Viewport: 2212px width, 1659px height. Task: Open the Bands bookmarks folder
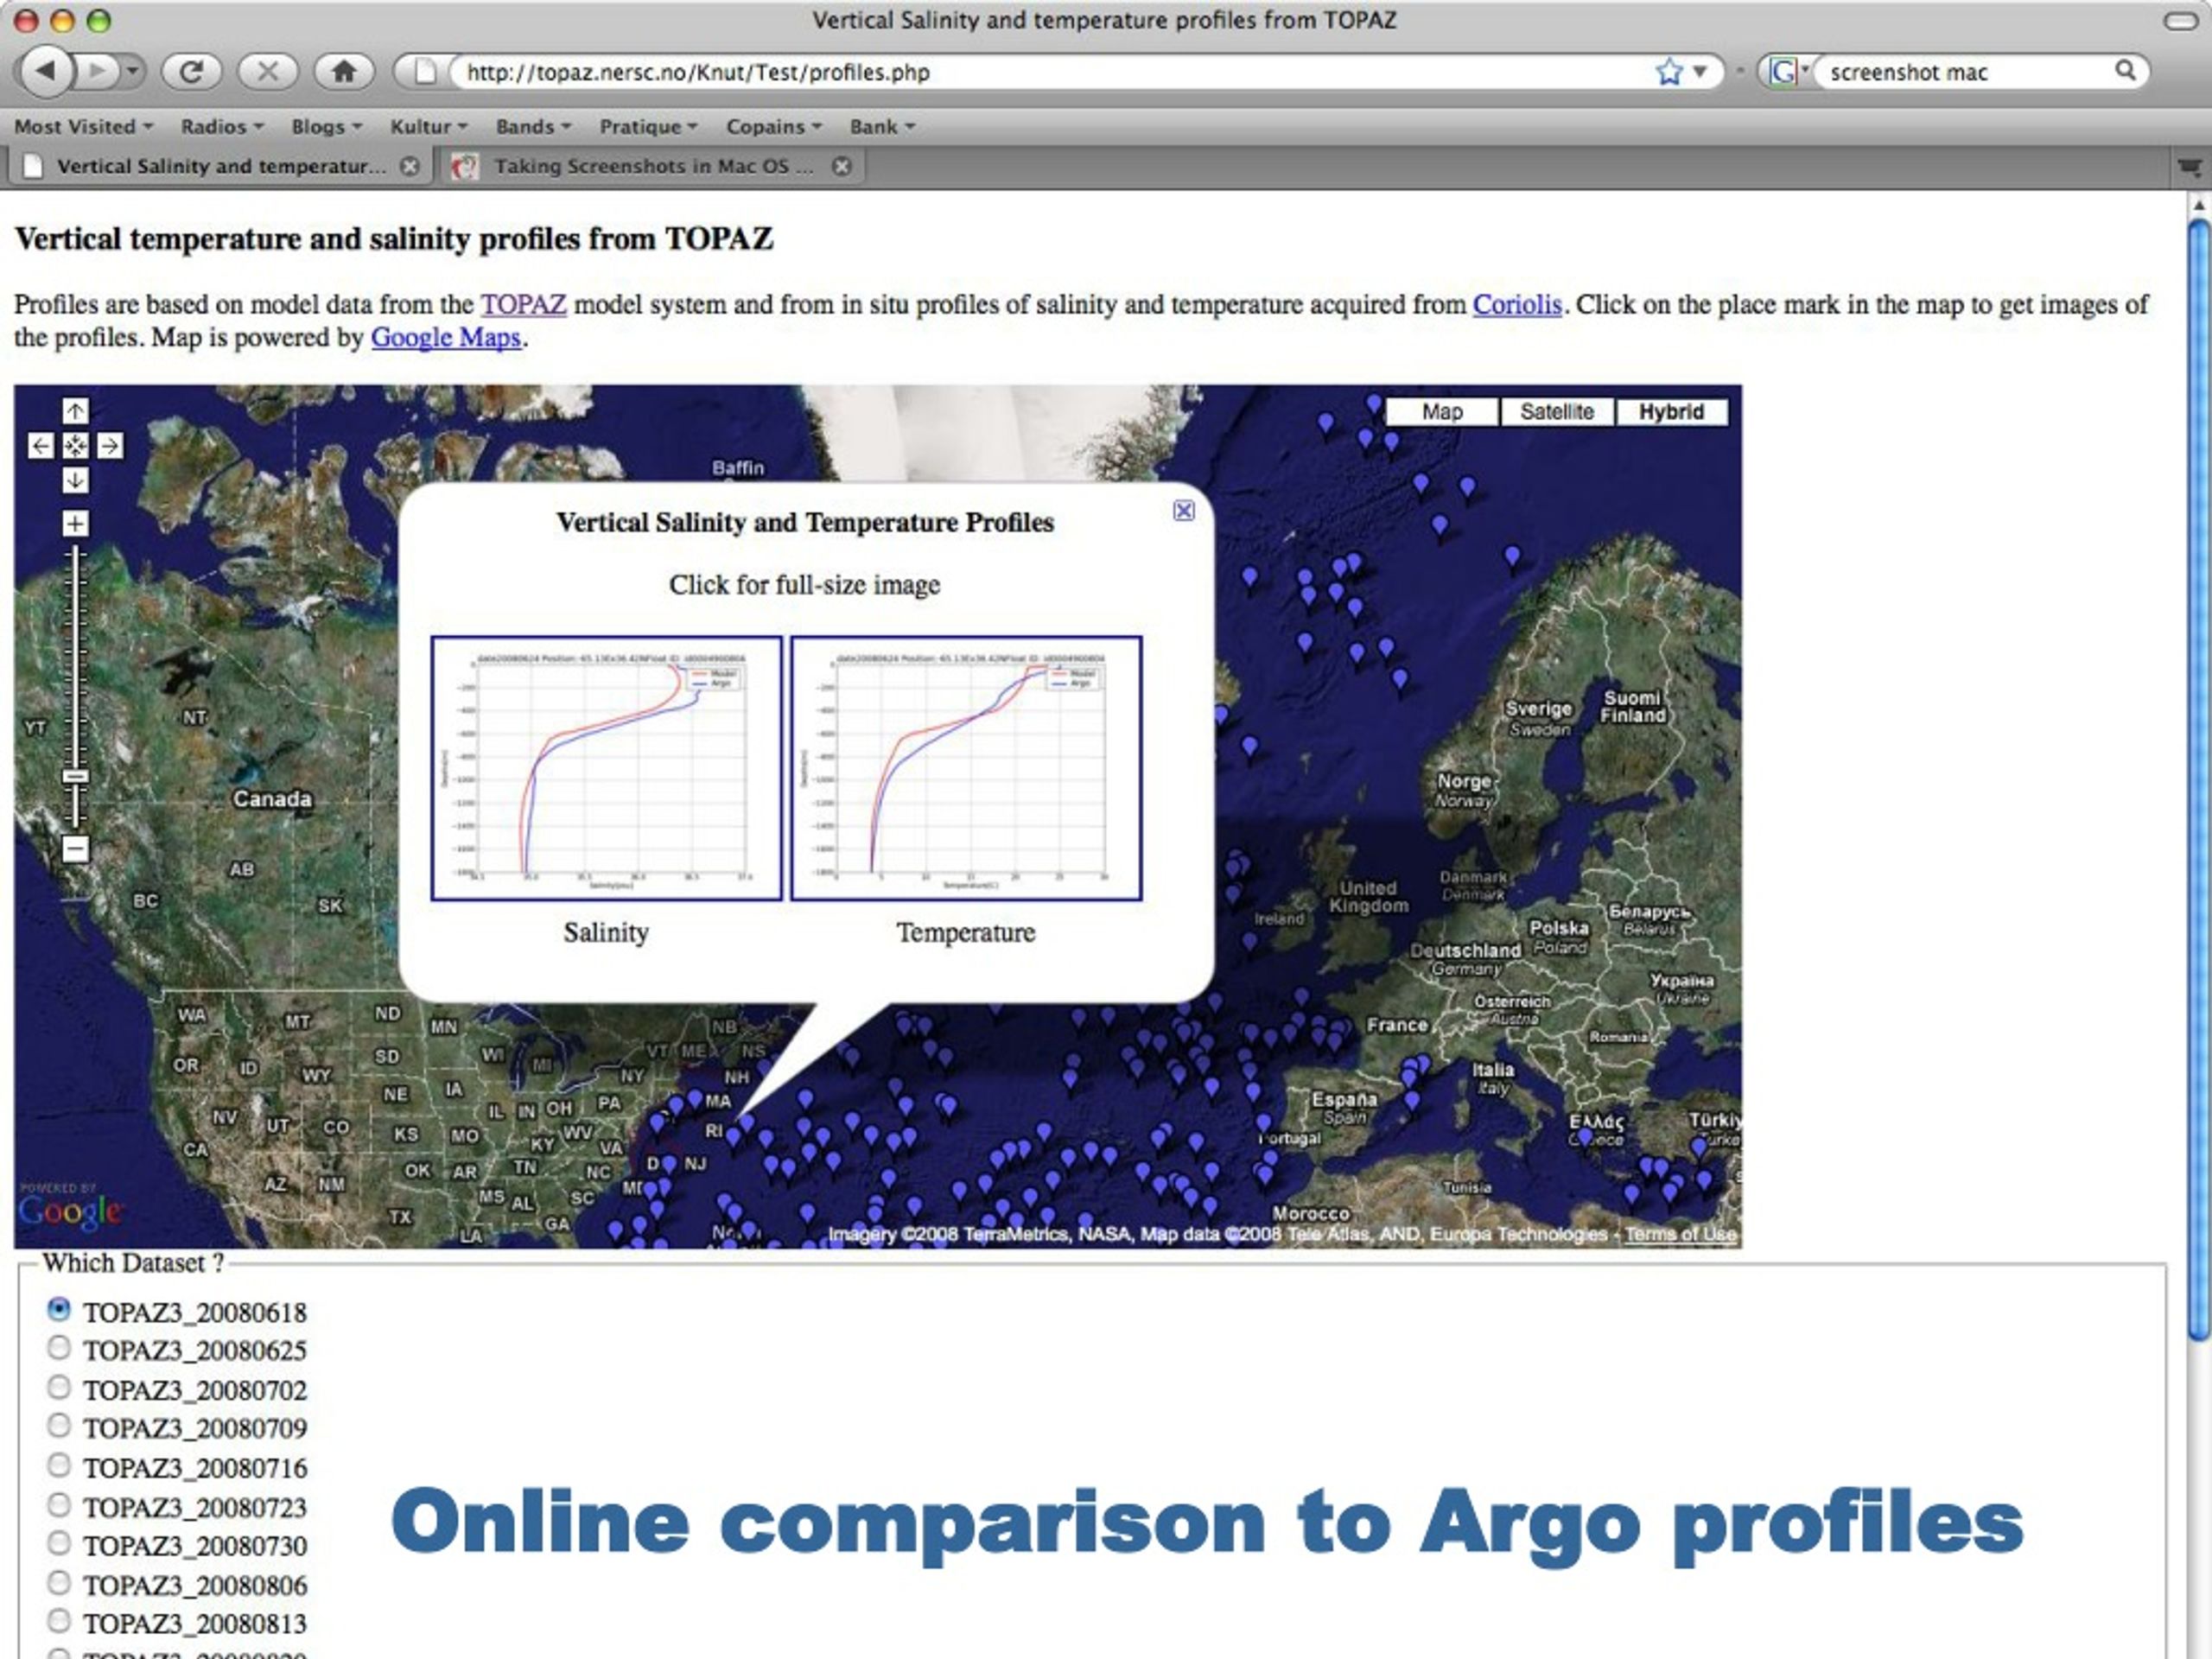[x=533, y=127]
